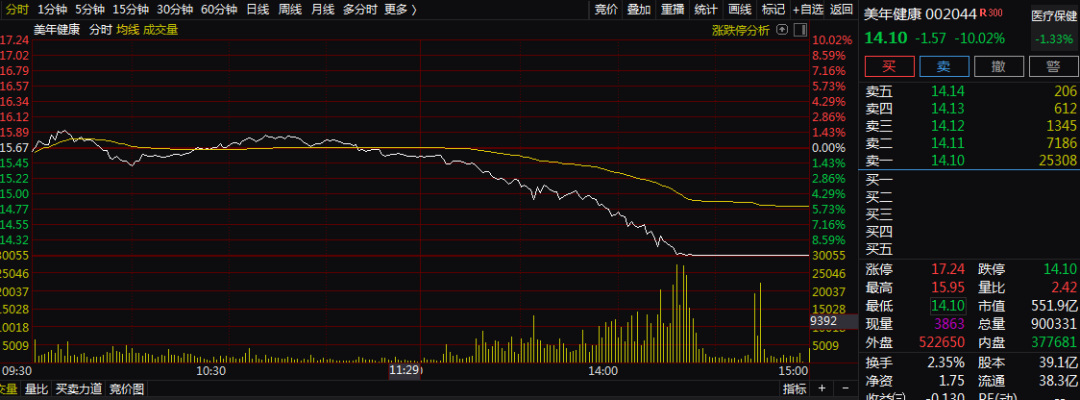1080x400 pixels.
Task: Open the 医疗保健 sector box
Action: coord(1055,16)
